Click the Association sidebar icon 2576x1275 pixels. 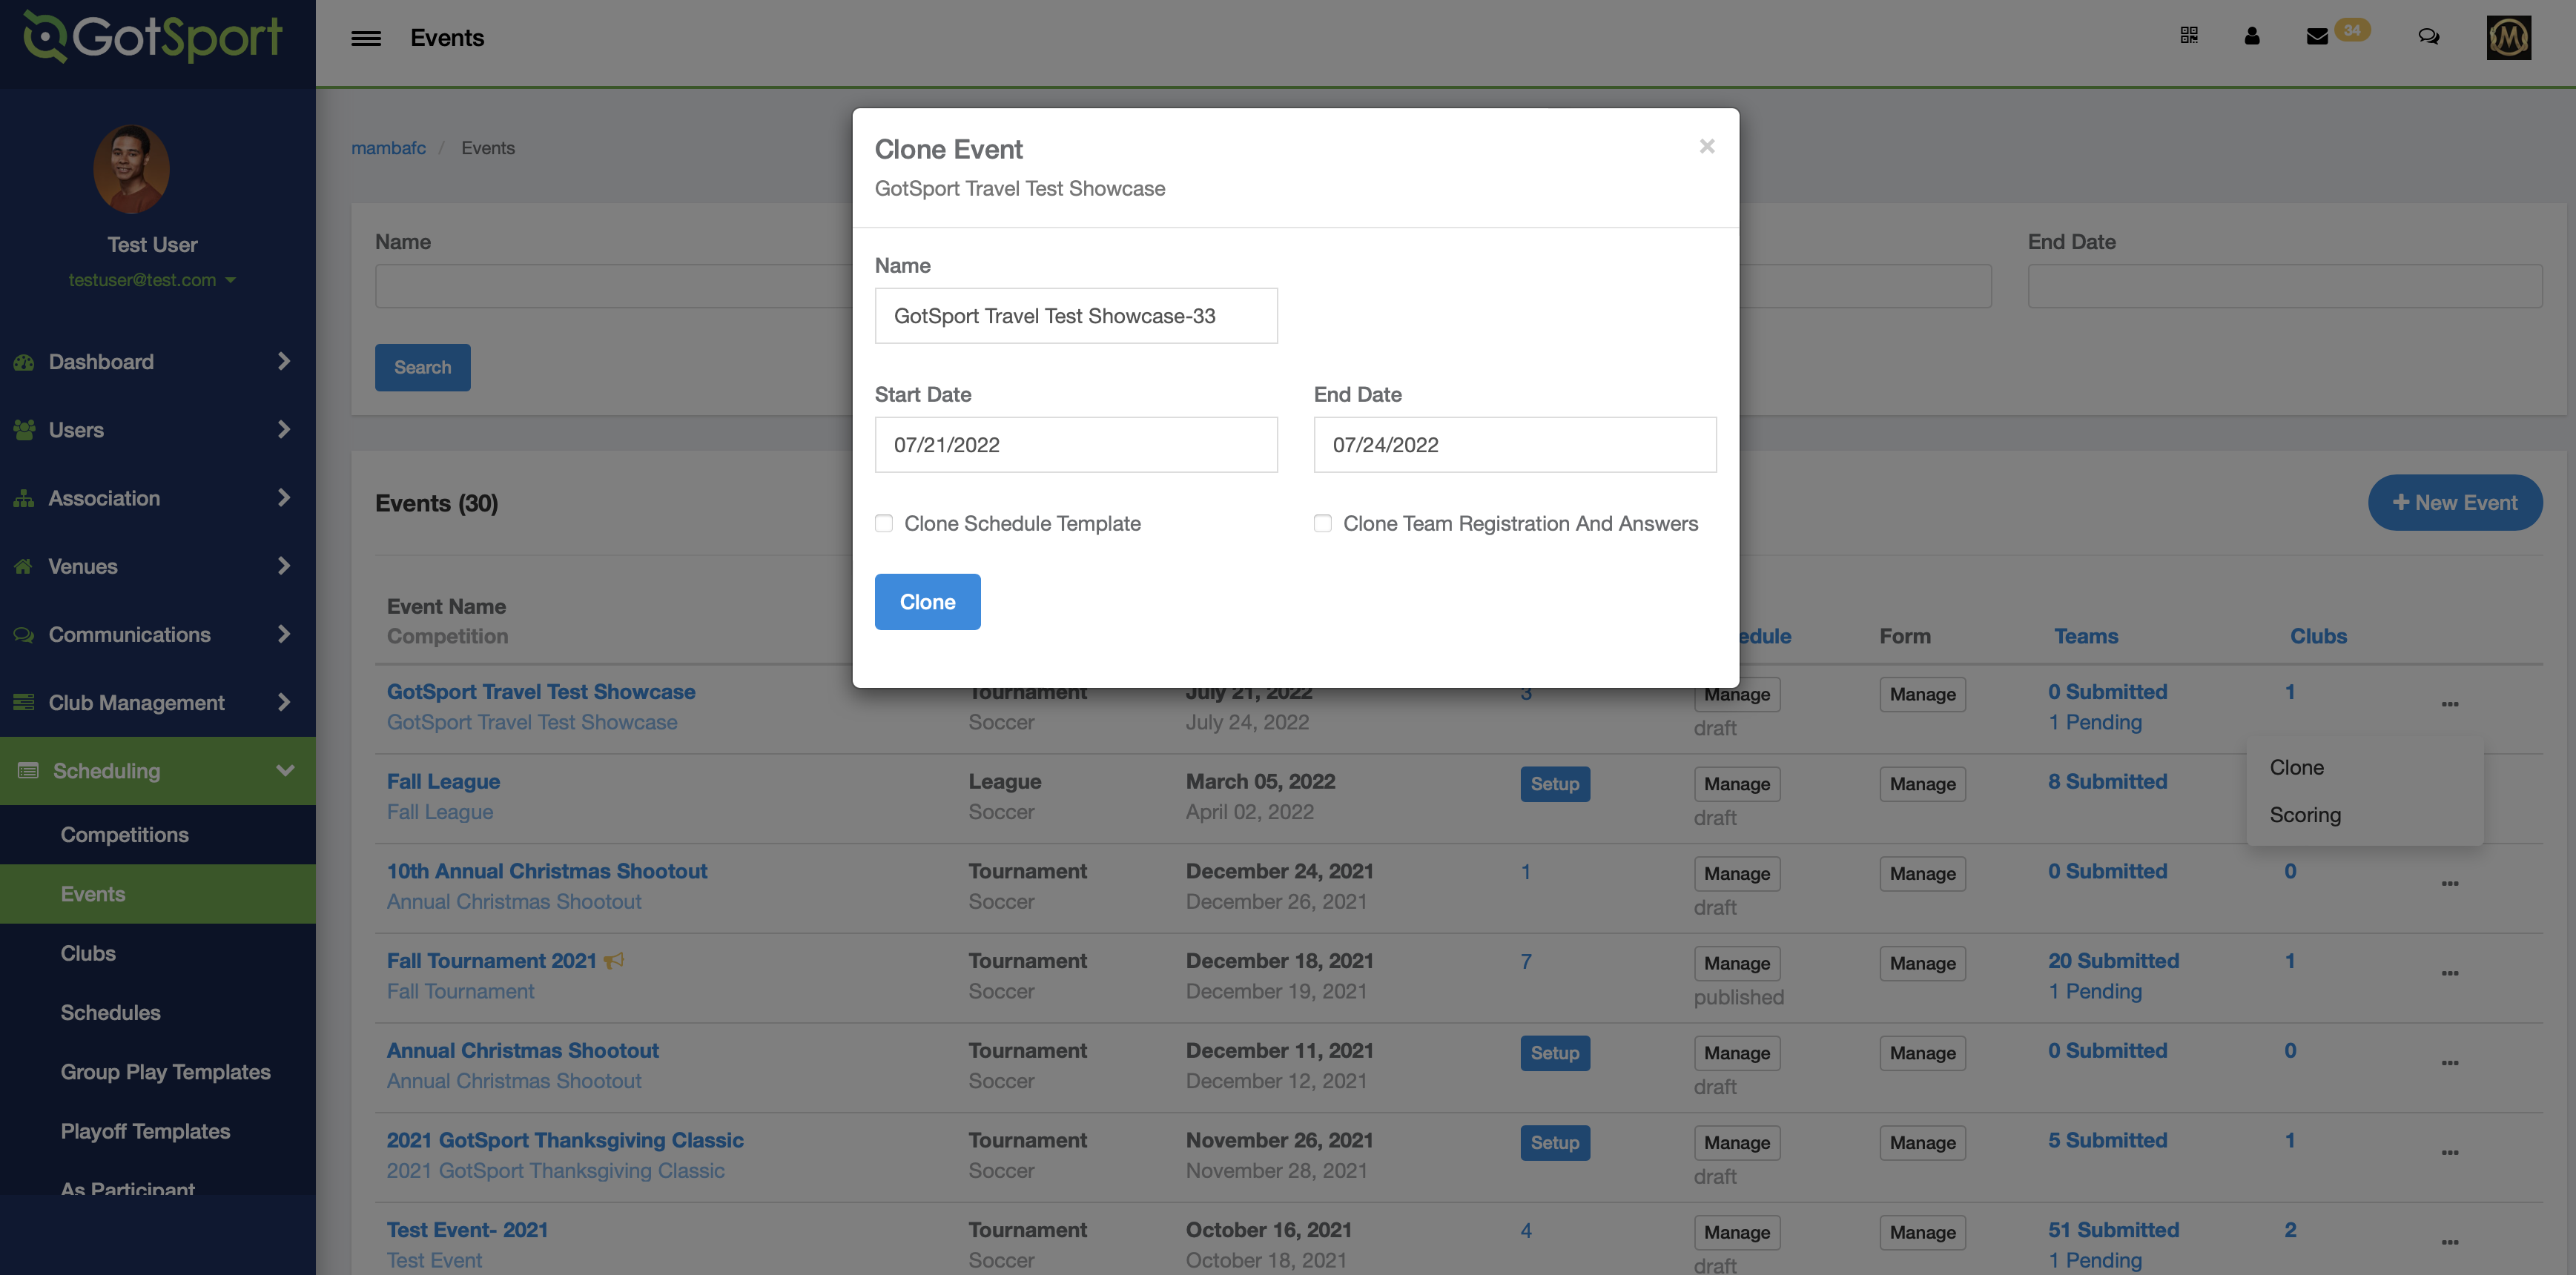click(x=24, y=498)
